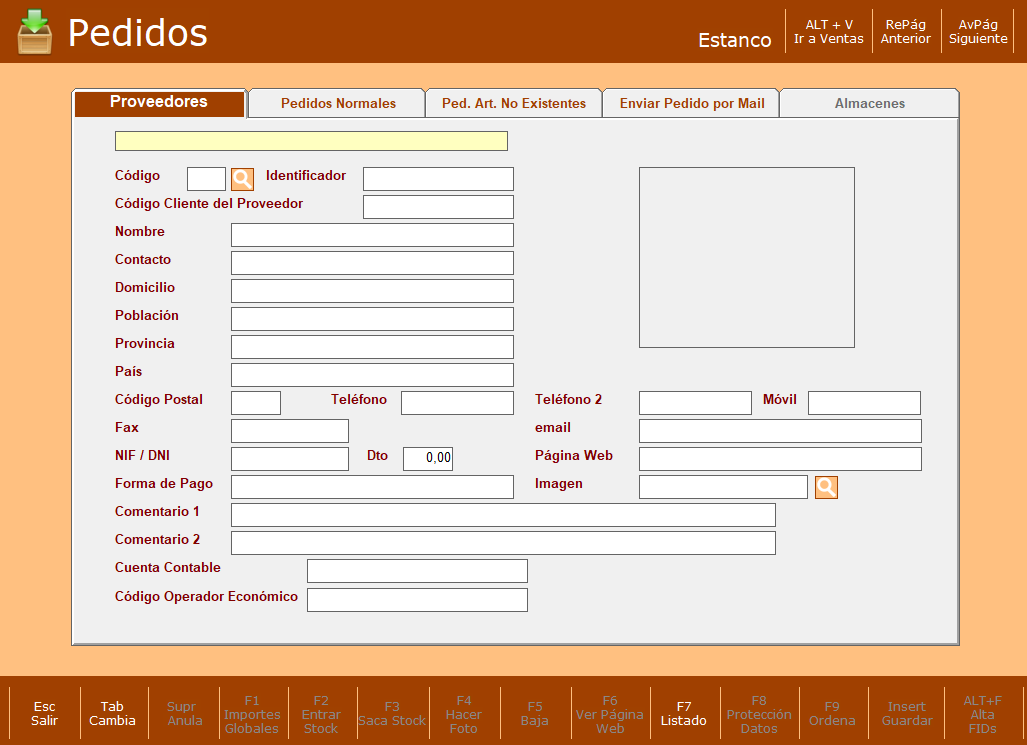This screenshot has height=745, width=1027.
Task: Click the Teléfono 2 input field
Action: [x=695, y=403]
